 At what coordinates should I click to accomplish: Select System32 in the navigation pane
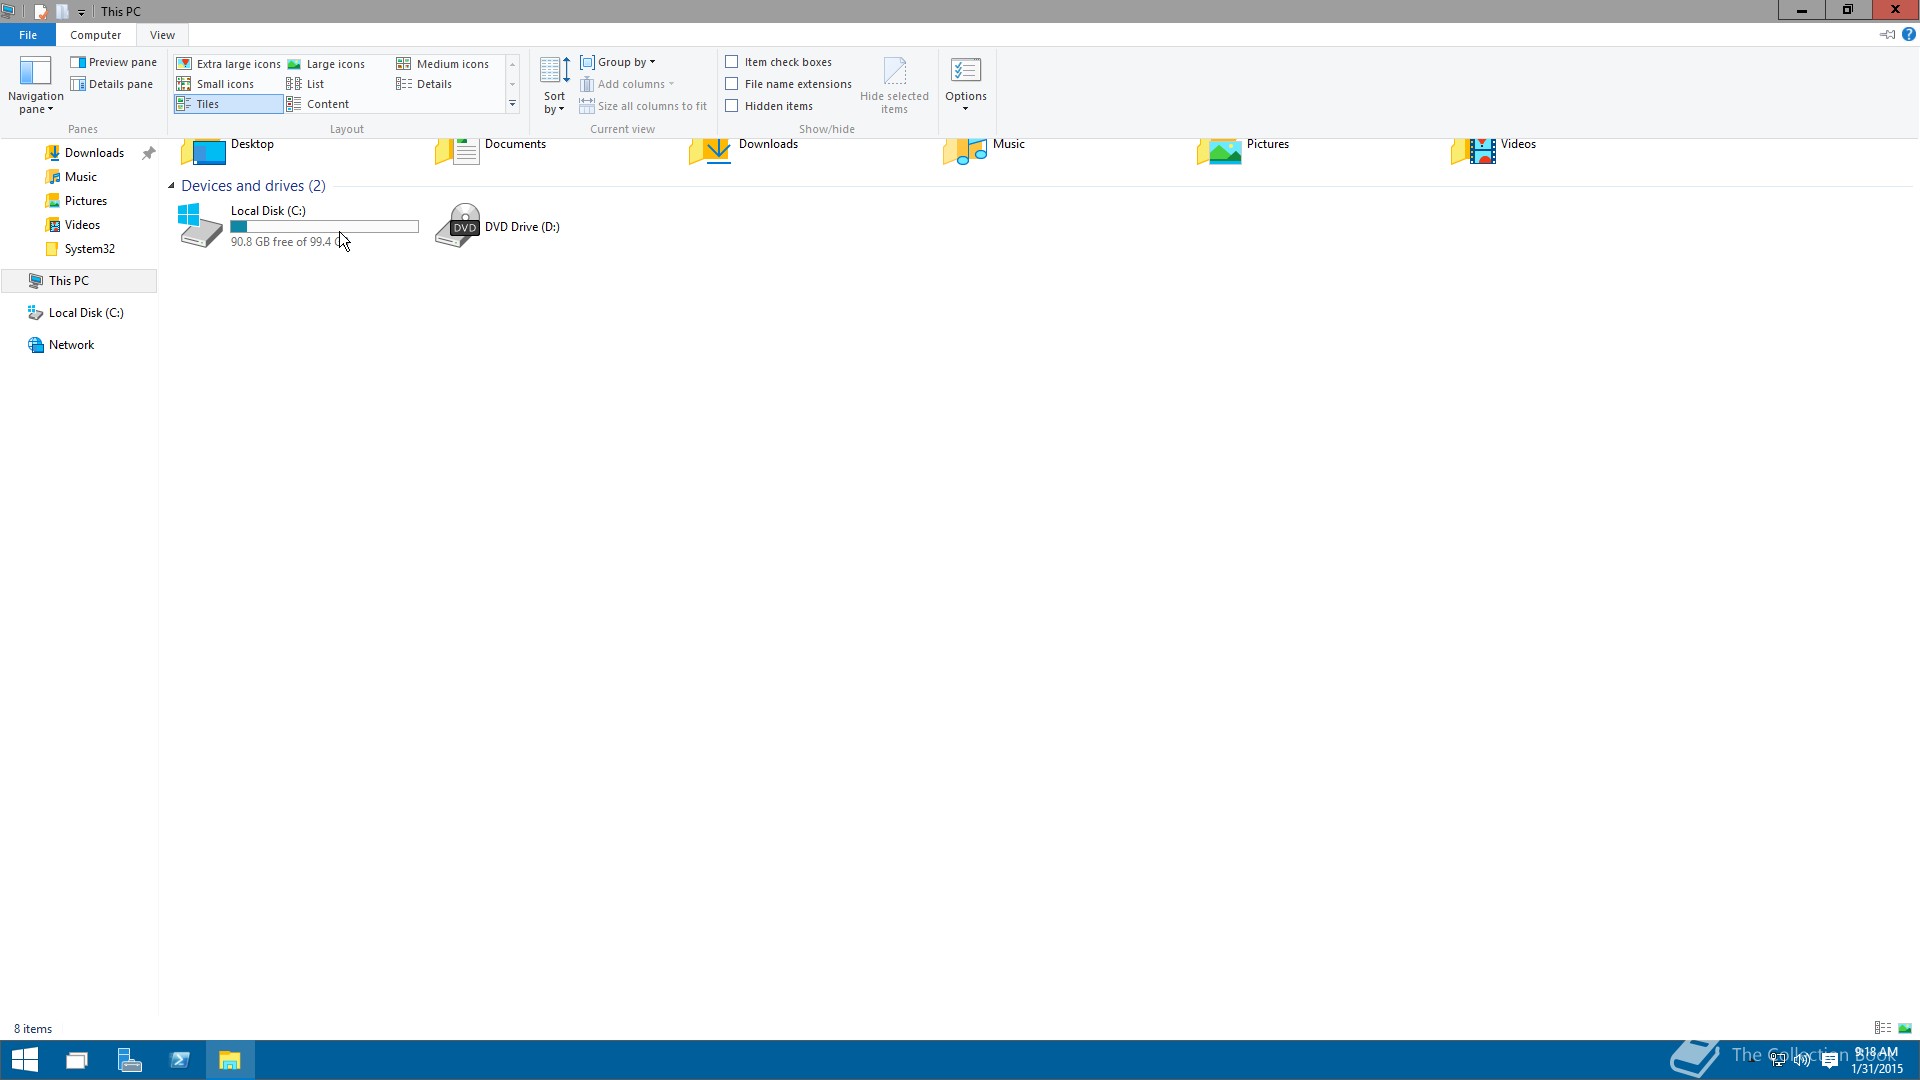tap(89, 249)
